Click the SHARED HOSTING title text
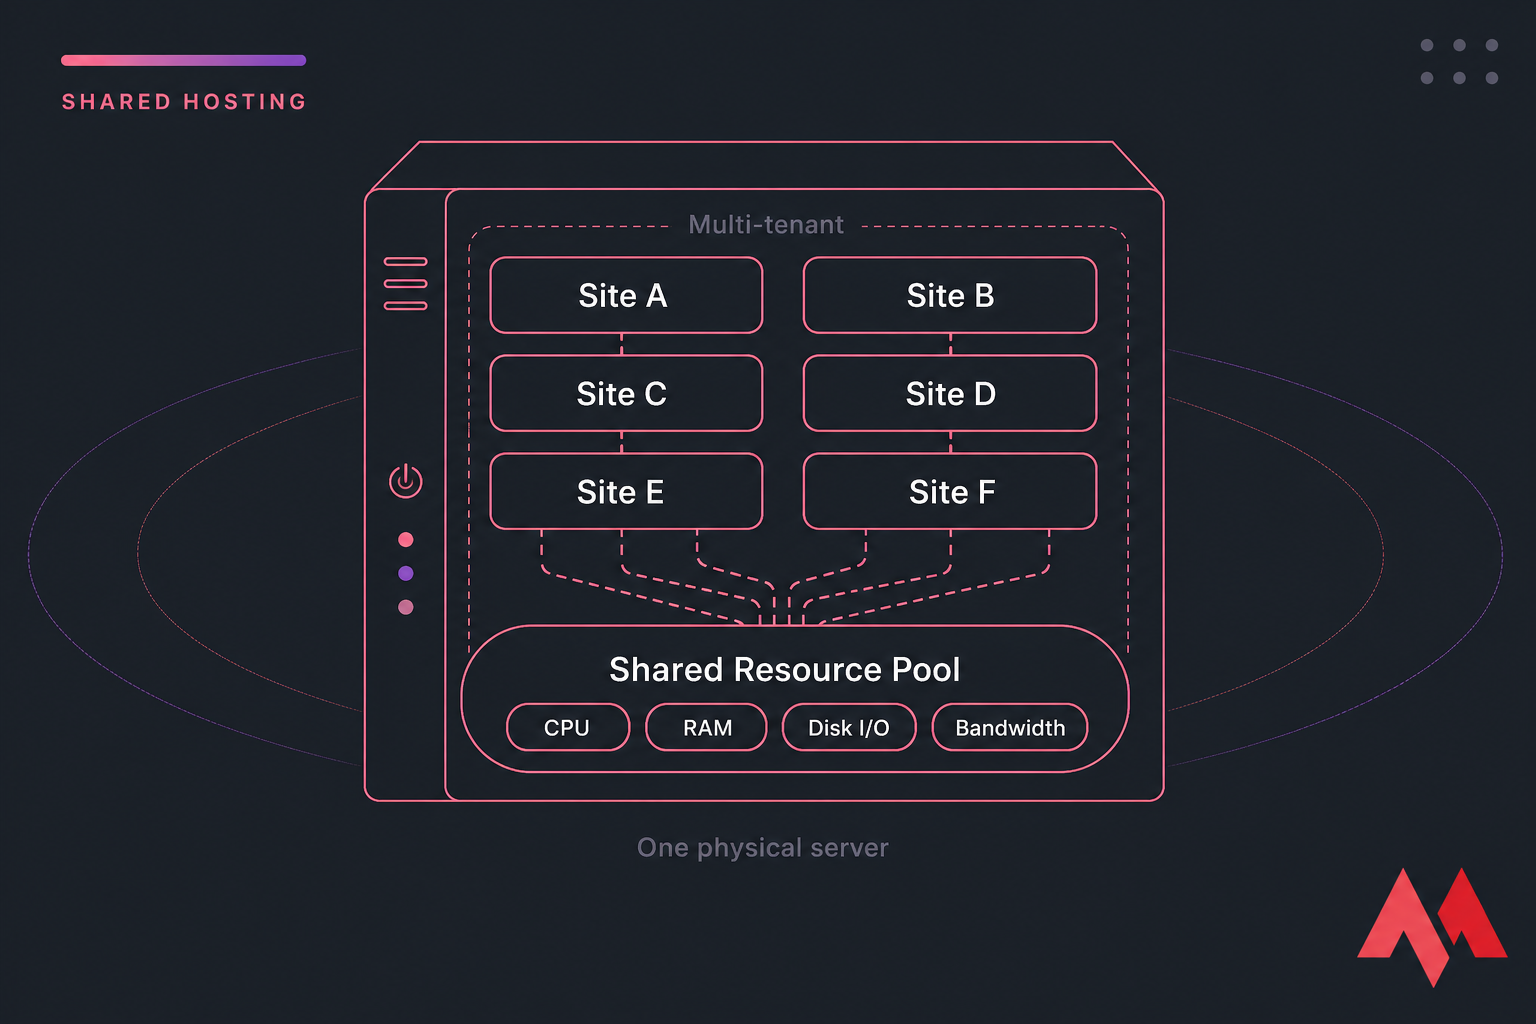This screenshot has width=1536, height=1024. [184, 102]
